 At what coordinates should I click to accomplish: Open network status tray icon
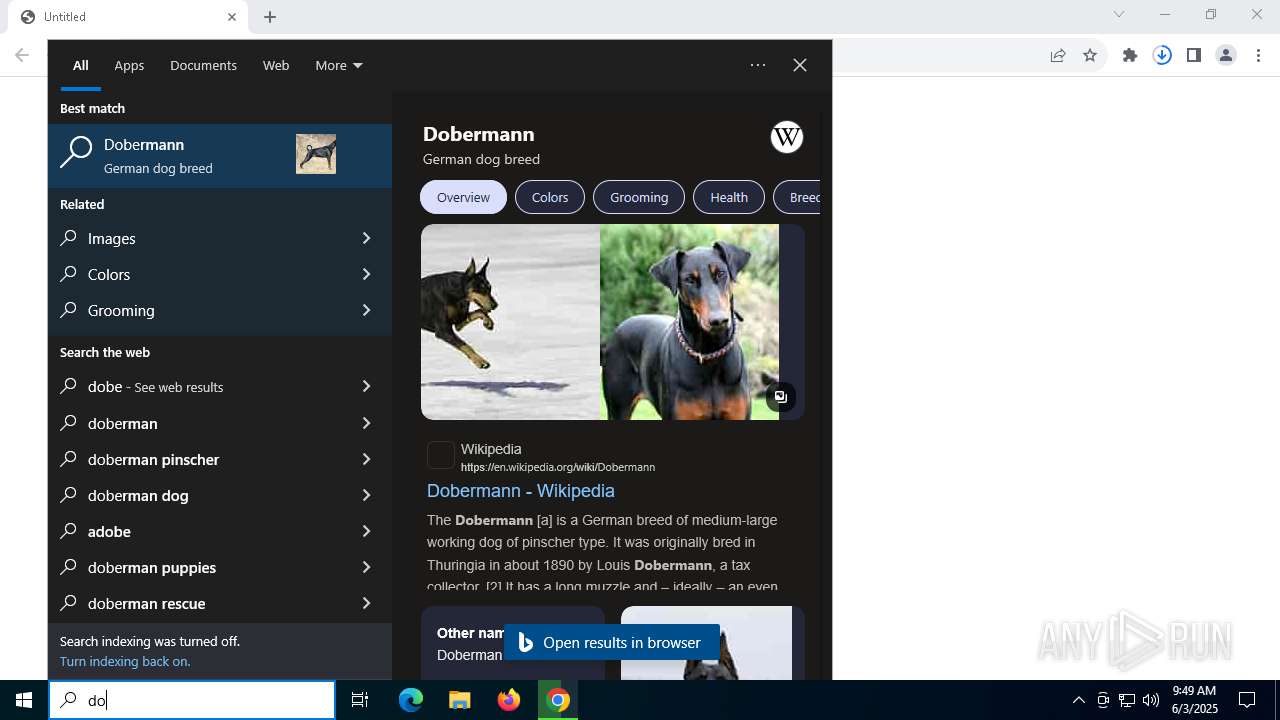(1127, 700)
